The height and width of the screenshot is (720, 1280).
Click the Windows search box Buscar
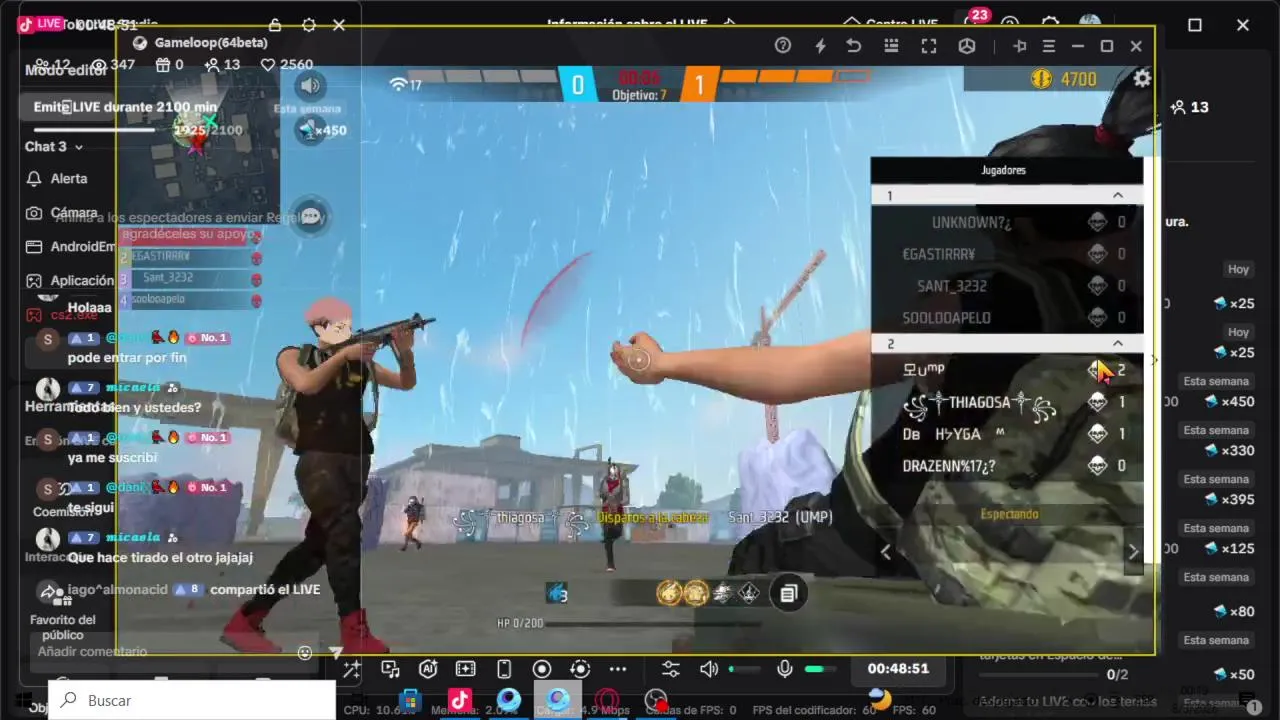tap(192, 700)
